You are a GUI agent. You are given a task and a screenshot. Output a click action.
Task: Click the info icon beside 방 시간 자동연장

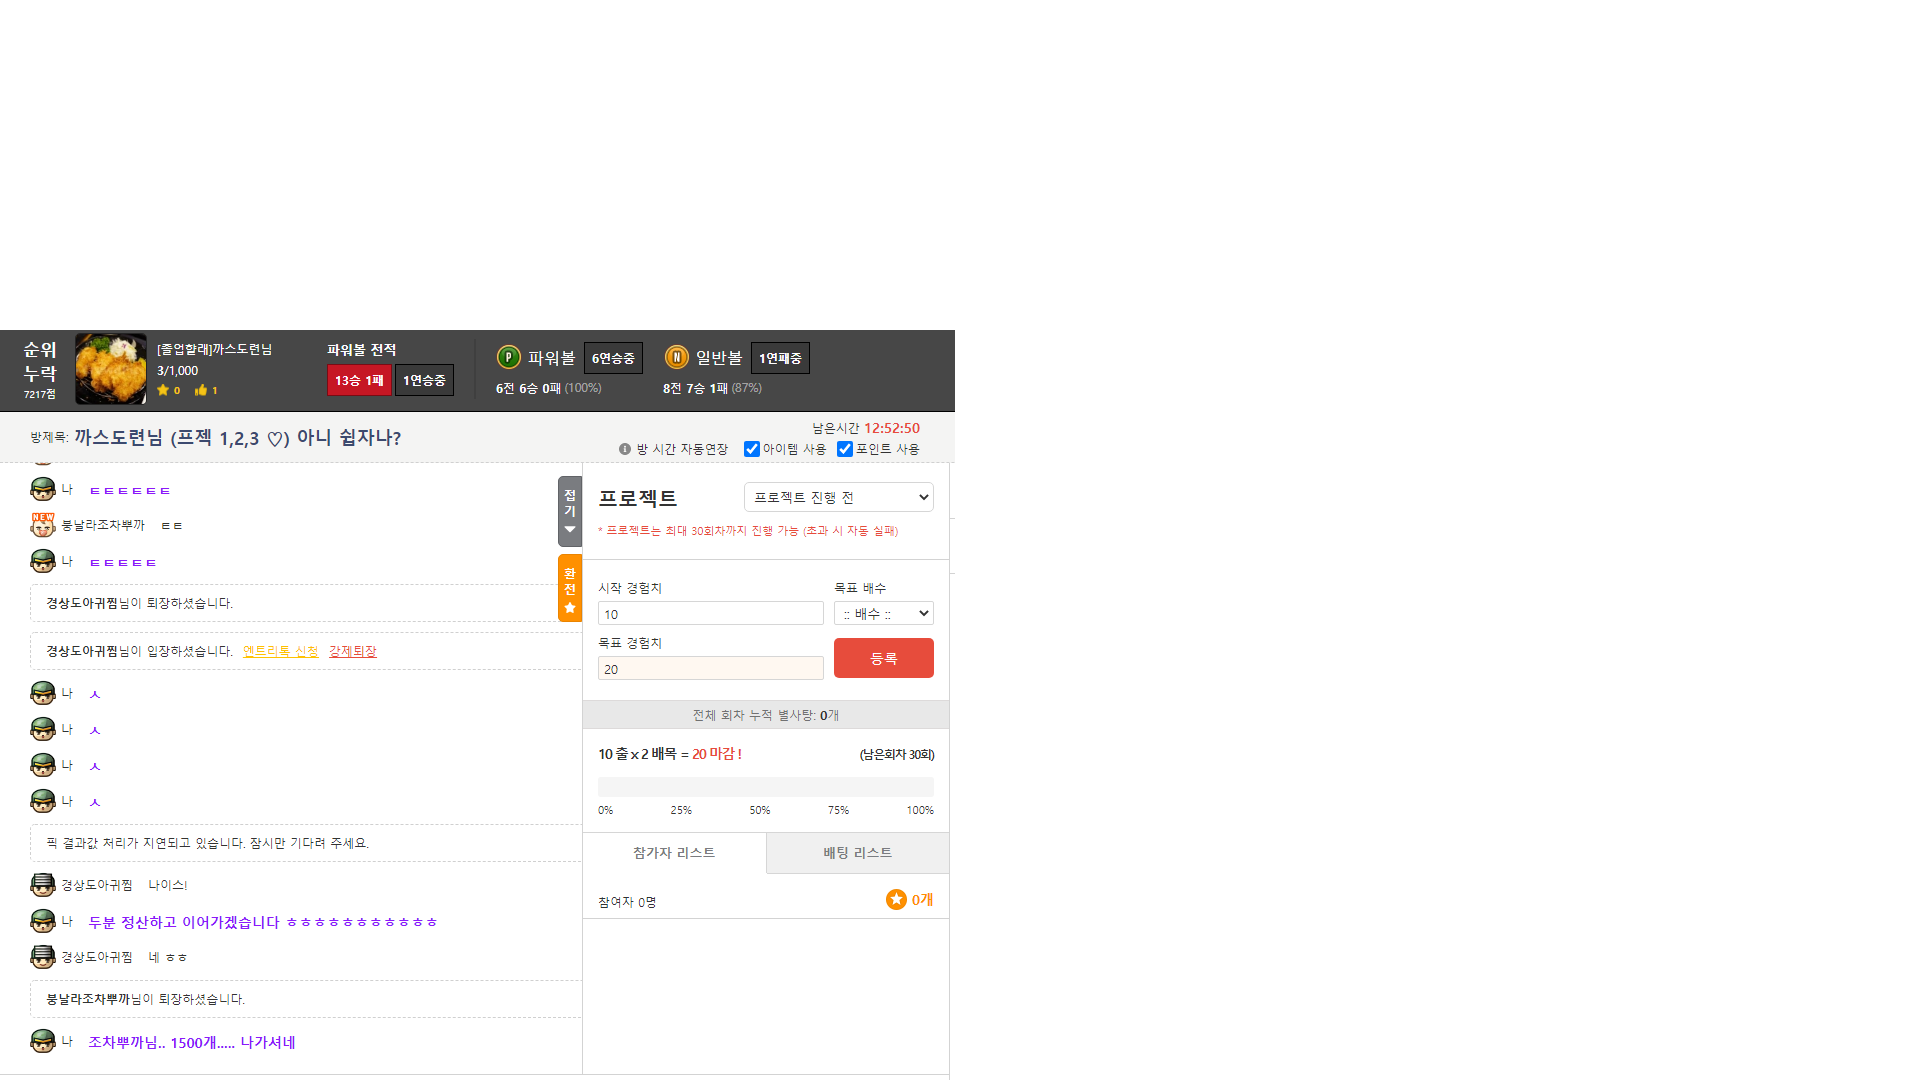(625, 449)
